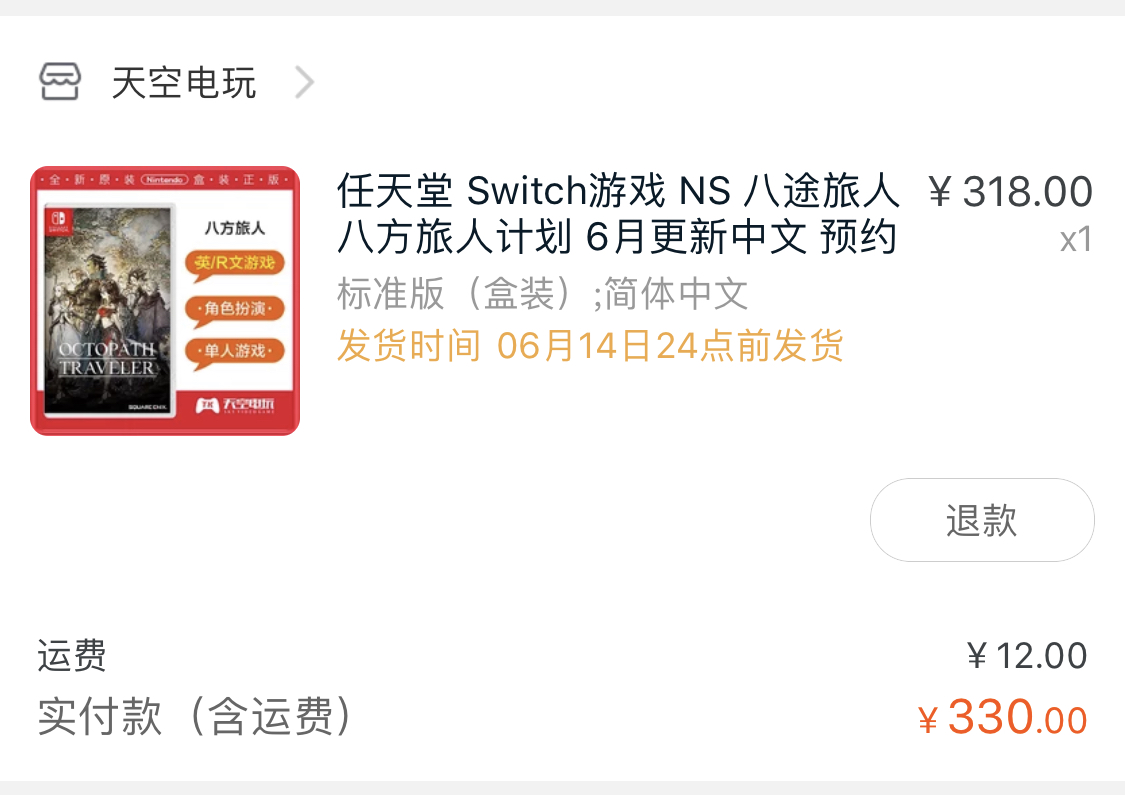Tap the 实付款（含运费）label
The image size is (1125, 795).
coord(194,716)
